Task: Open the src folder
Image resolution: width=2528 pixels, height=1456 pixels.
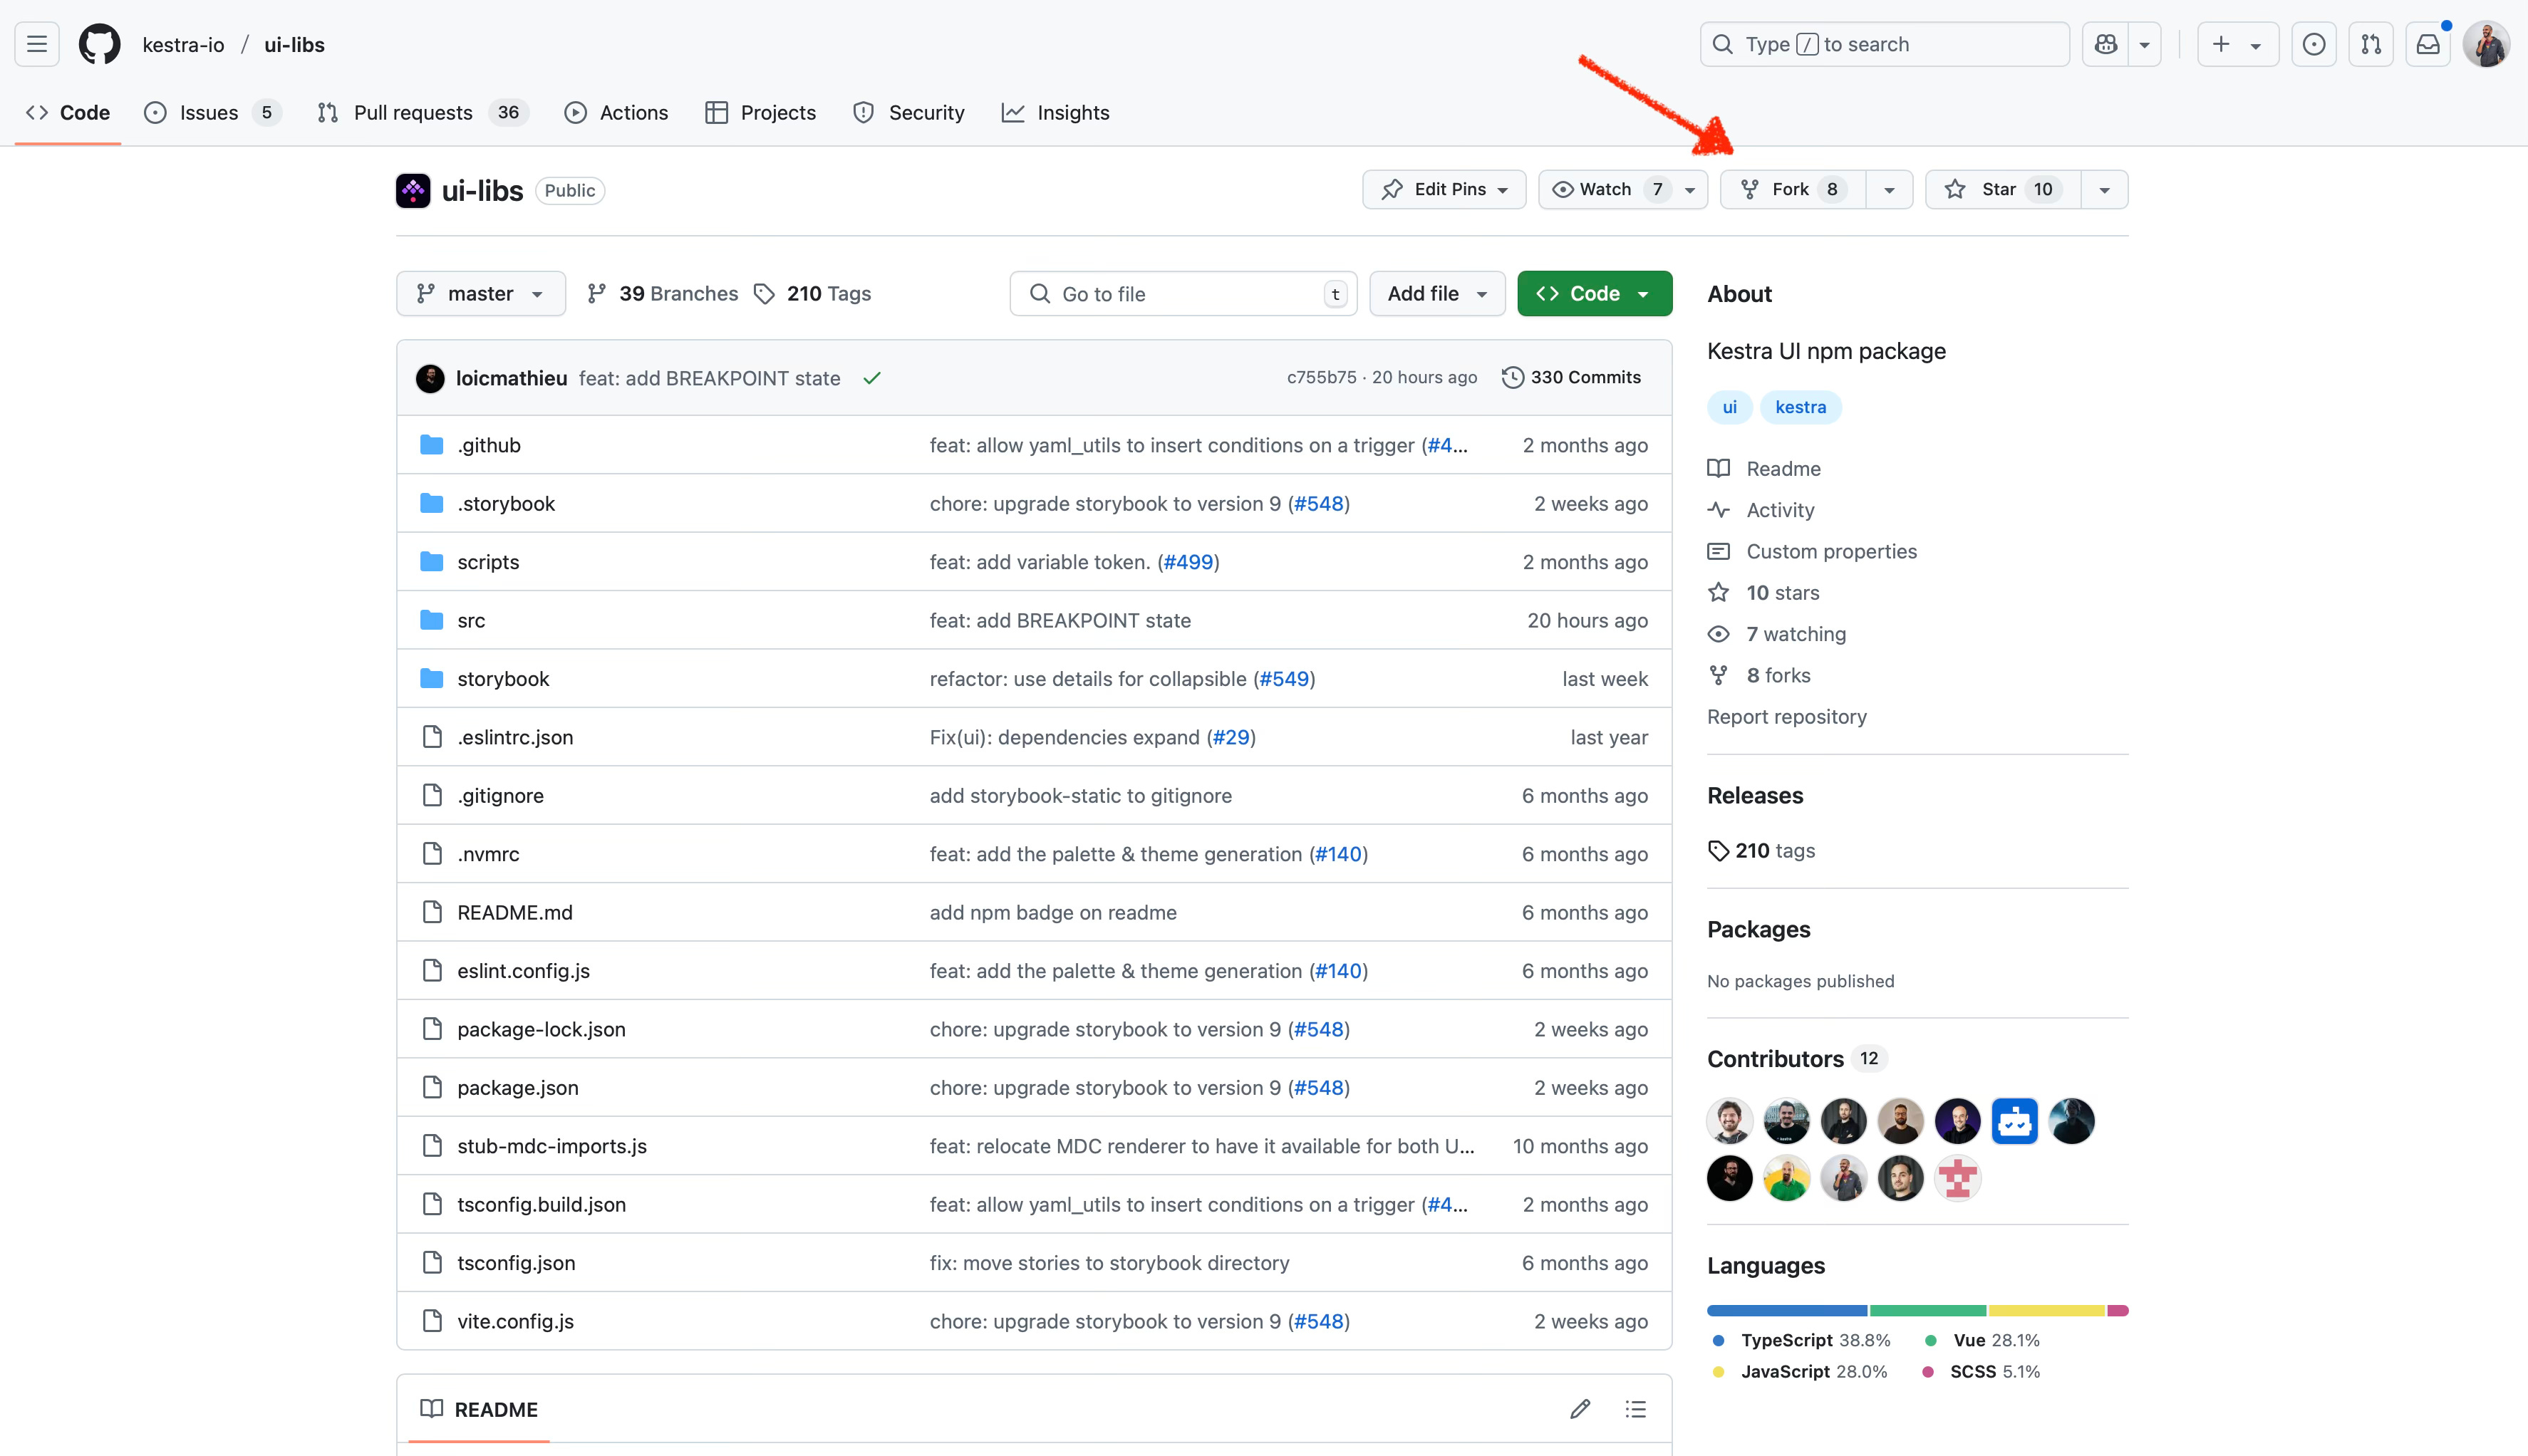Action: (471, 620)
